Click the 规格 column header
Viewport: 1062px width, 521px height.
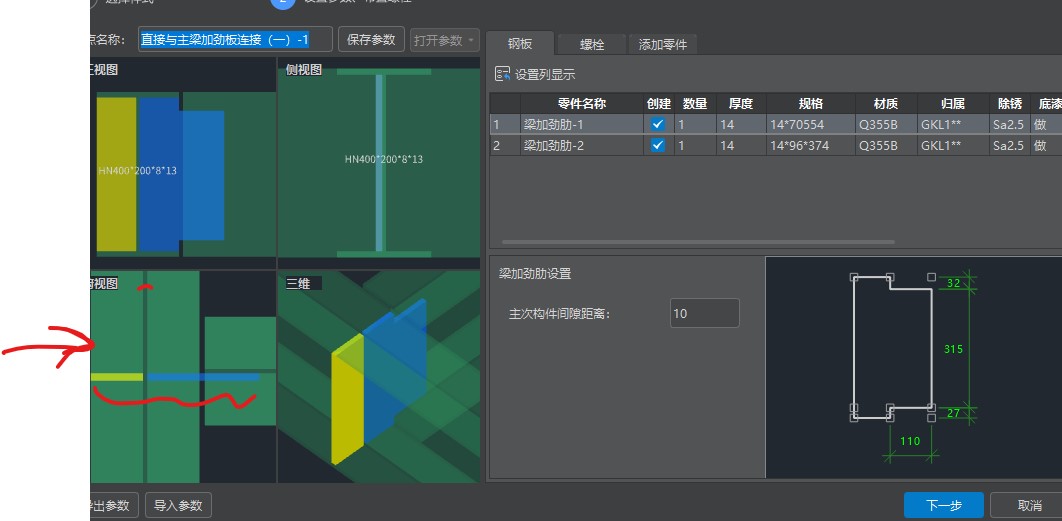(811, 104)
